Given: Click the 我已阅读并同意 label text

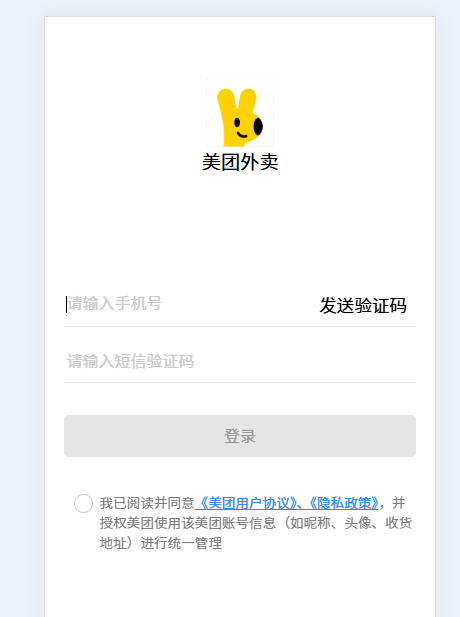Looking at the screenshot, I should (x=147, y=503).
